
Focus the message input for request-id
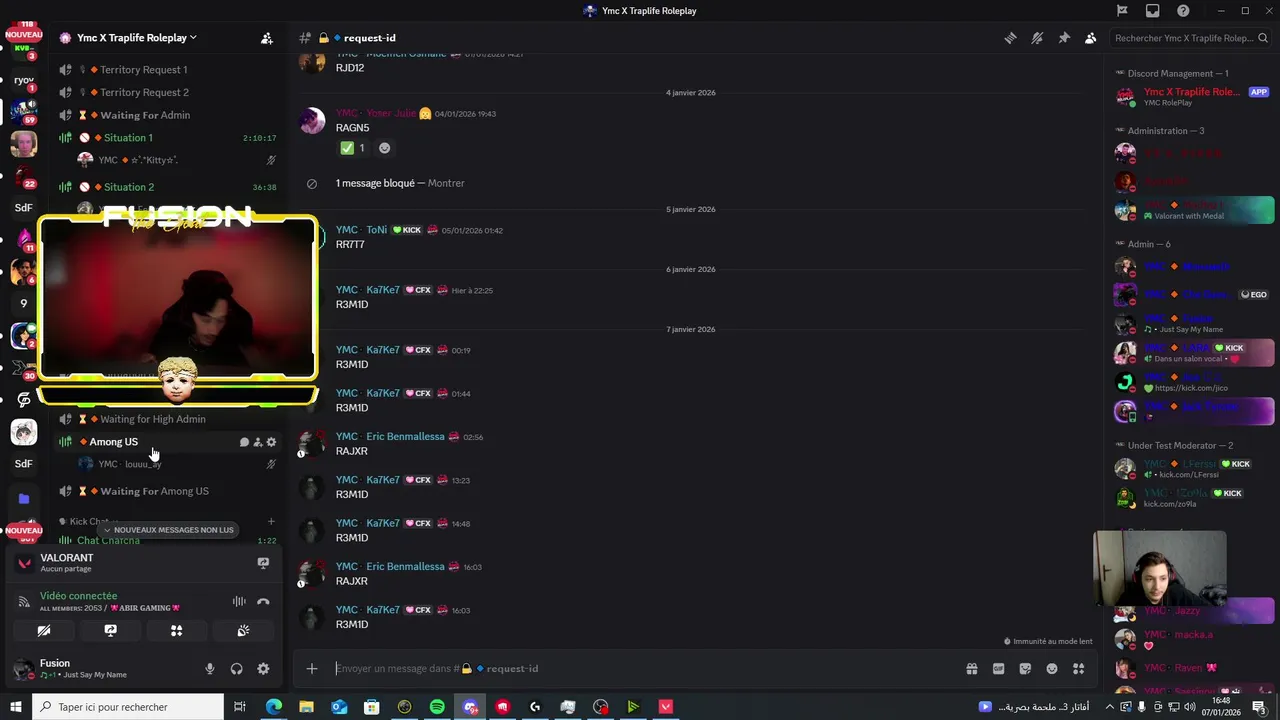(640, 669)
